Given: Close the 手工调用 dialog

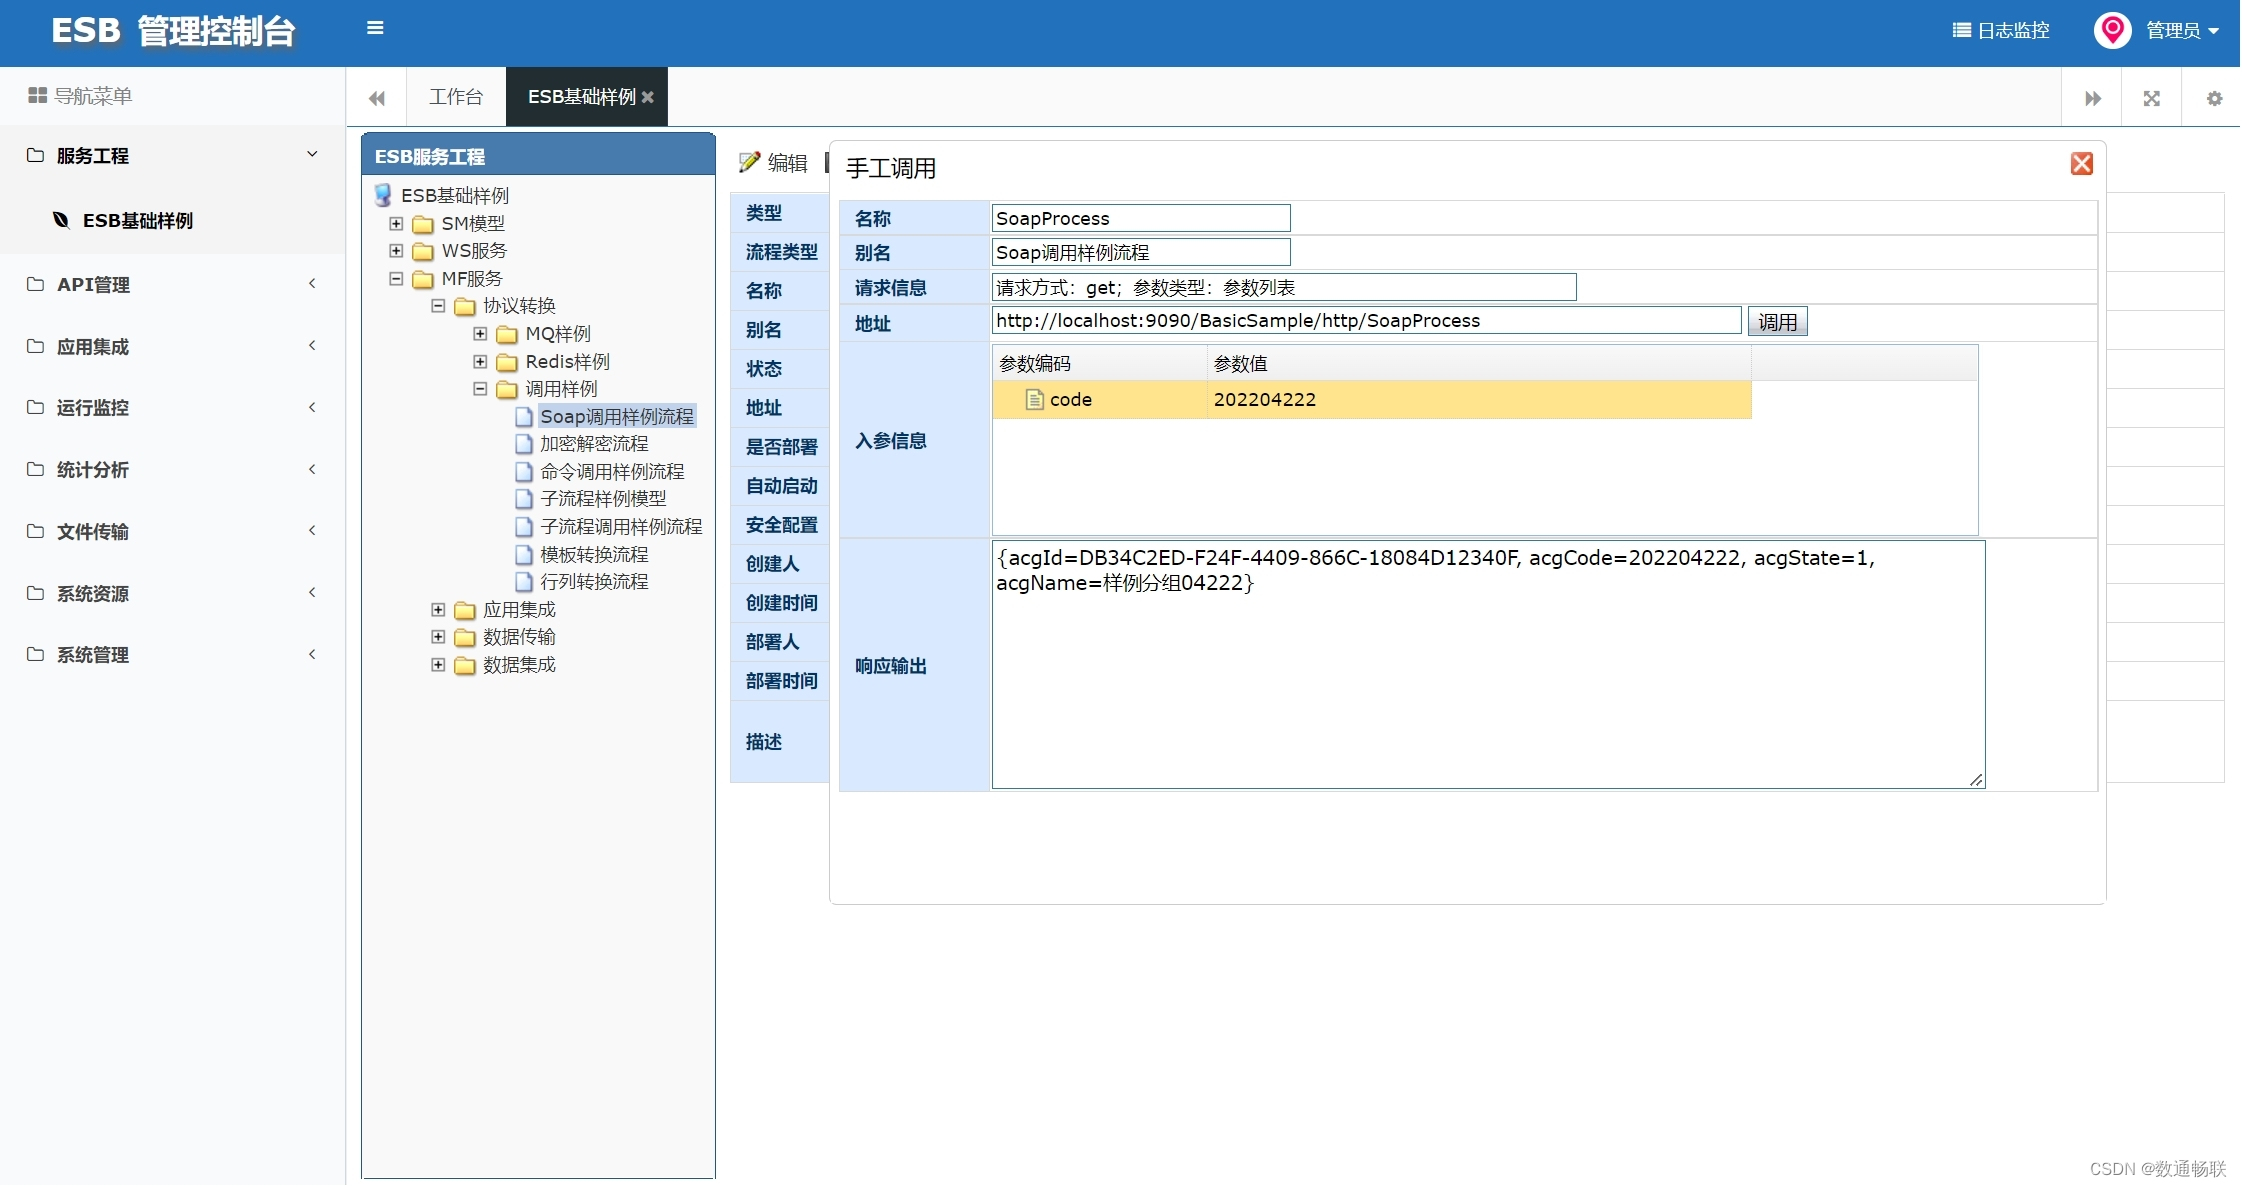Looking at the screenshot, I should tap(2081, 164).
